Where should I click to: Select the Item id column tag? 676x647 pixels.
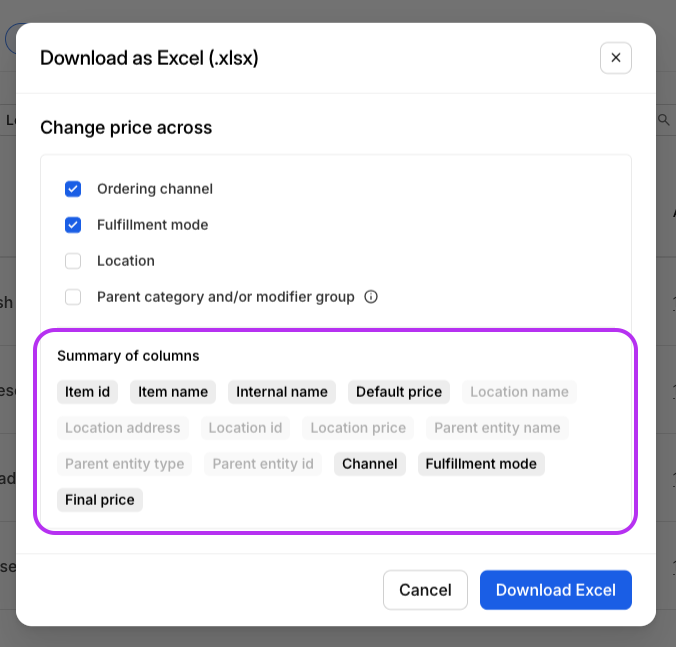point(87,392)
